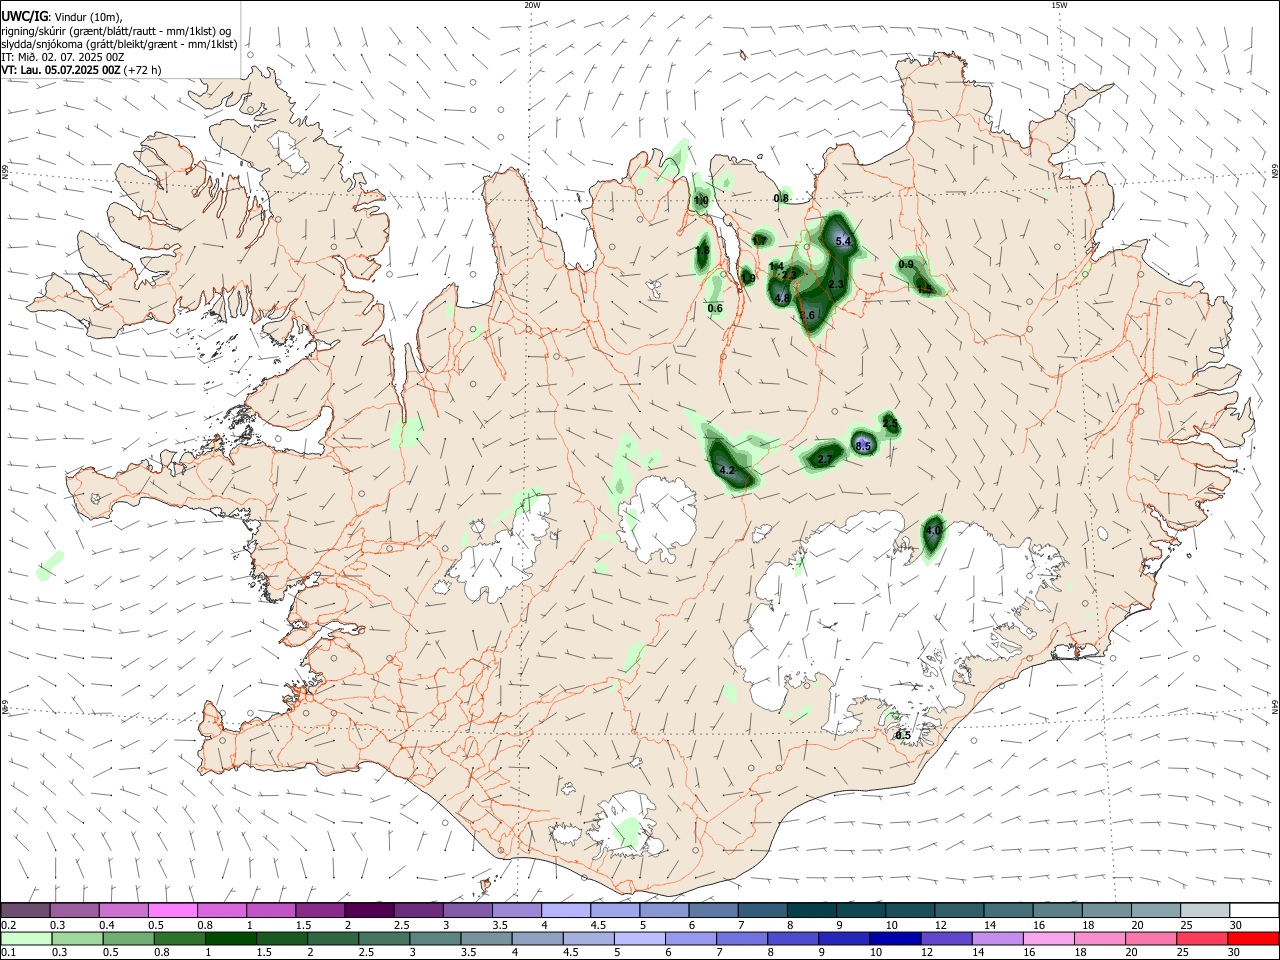Click the dark green 1 swatch in the rain legend
The width and height of the screenshot is (1280, 960).
(x=230, y=939)
